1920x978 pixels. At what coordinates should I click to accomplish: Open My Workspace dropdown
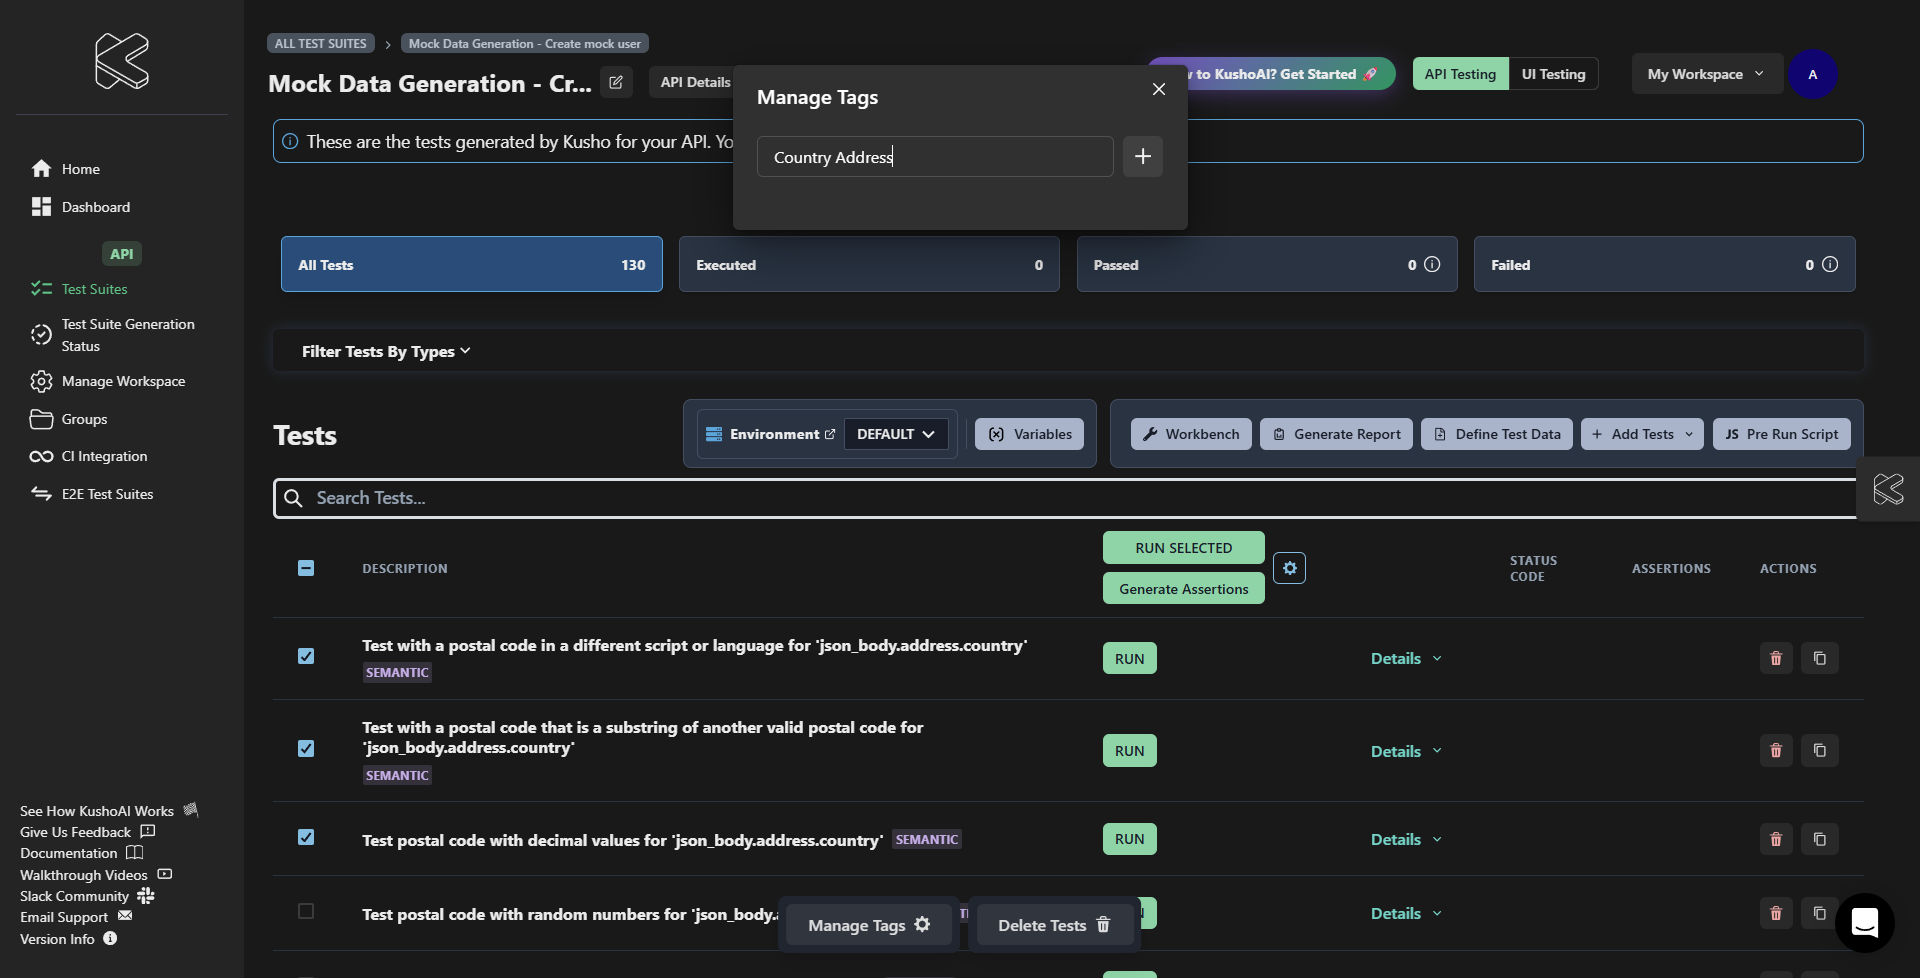[x=1707, y=74]
